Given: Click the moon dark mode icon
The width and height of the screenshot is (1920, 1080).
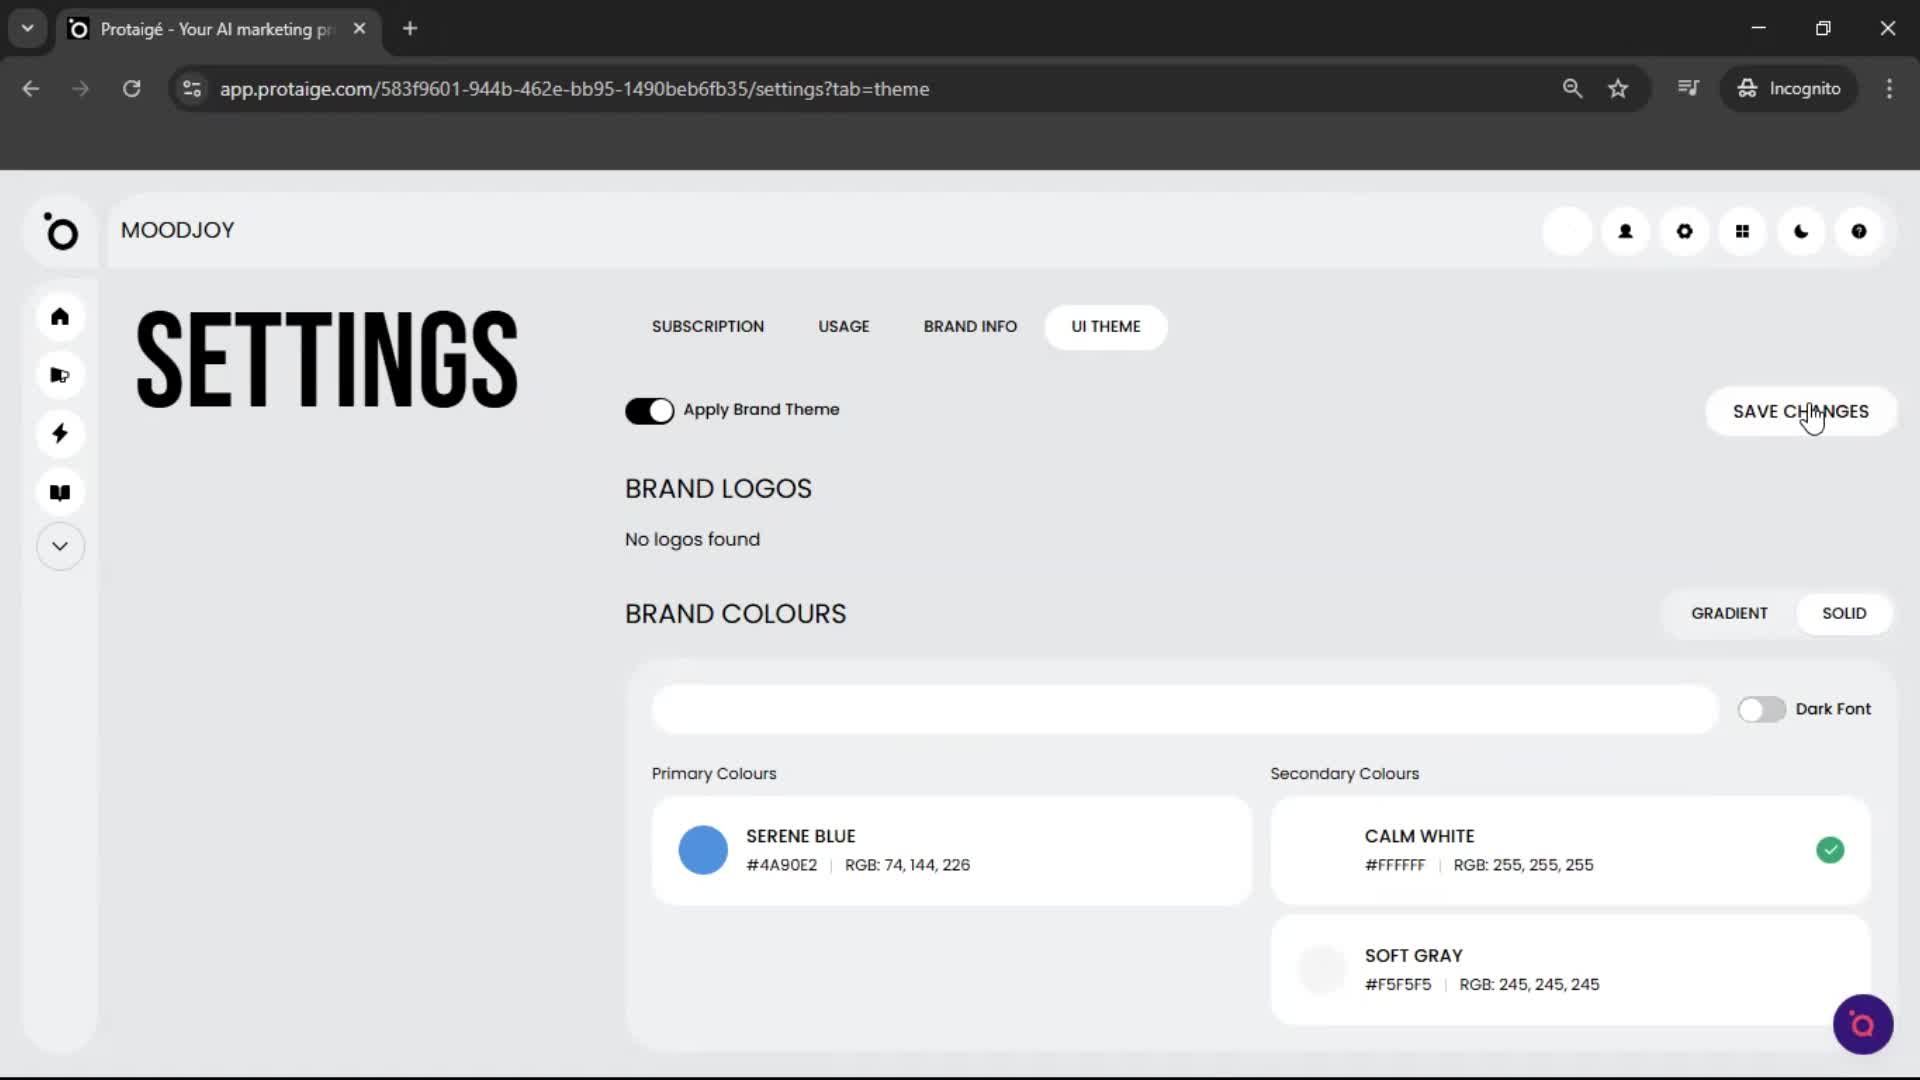Looking at the screenshot, I should tap(1800, 231).
